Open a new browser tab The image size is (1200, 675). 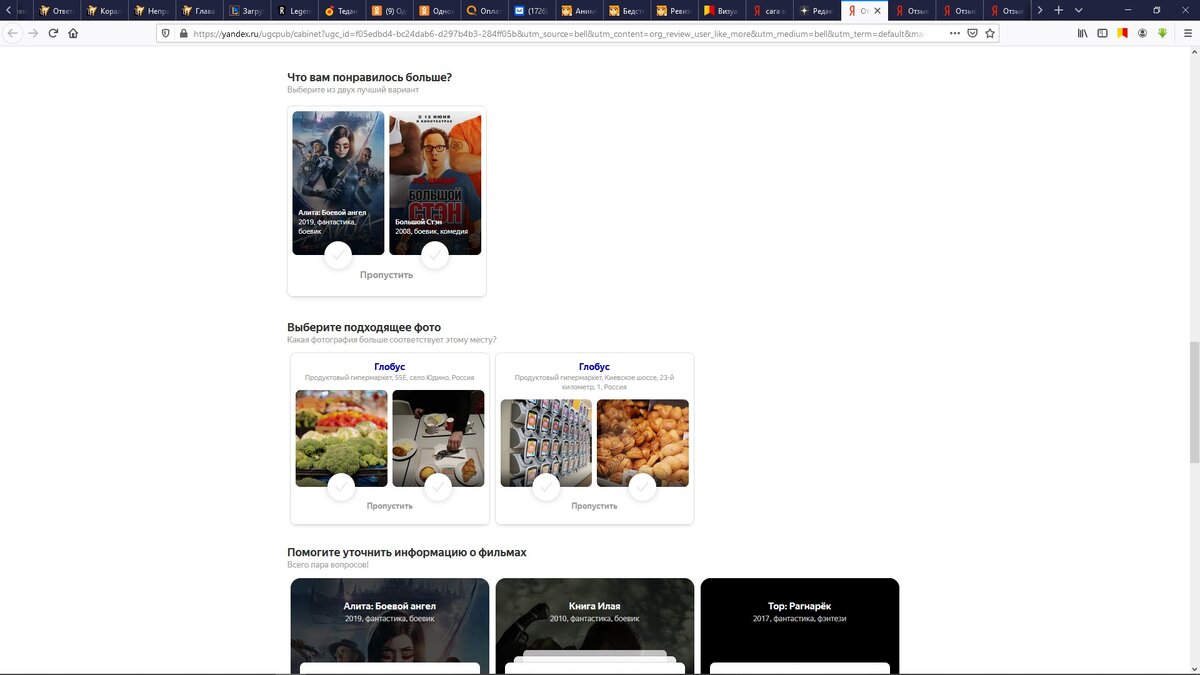point(1059,10)
